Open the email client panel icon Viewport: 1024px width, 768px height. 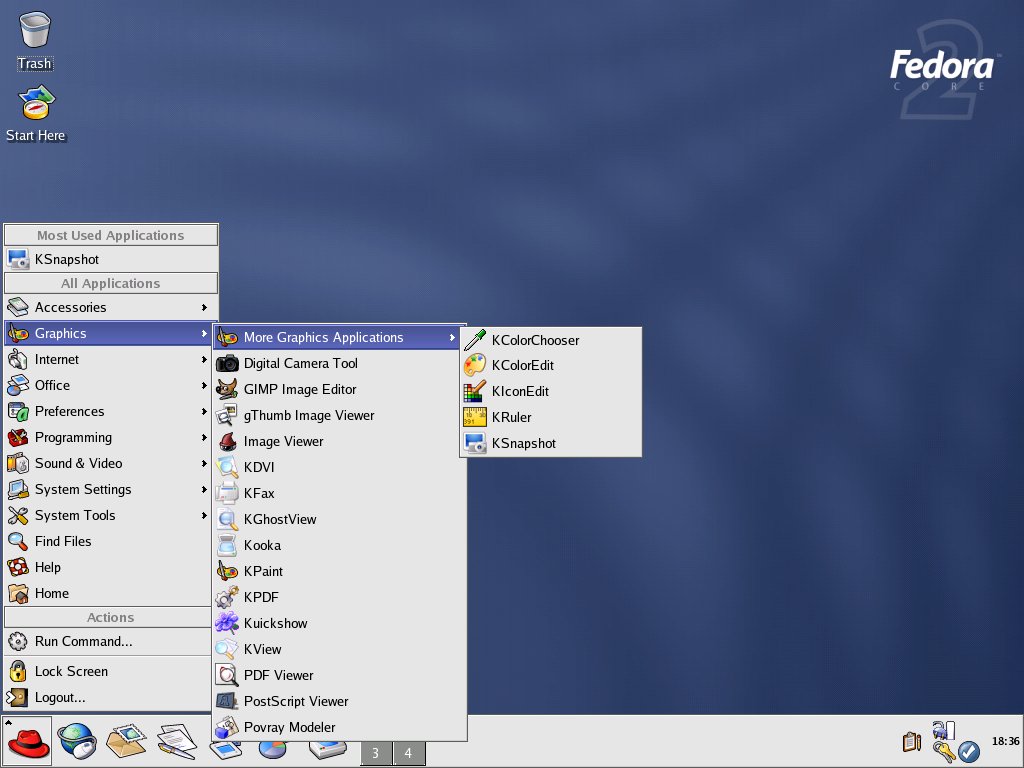tap(127, 742)
